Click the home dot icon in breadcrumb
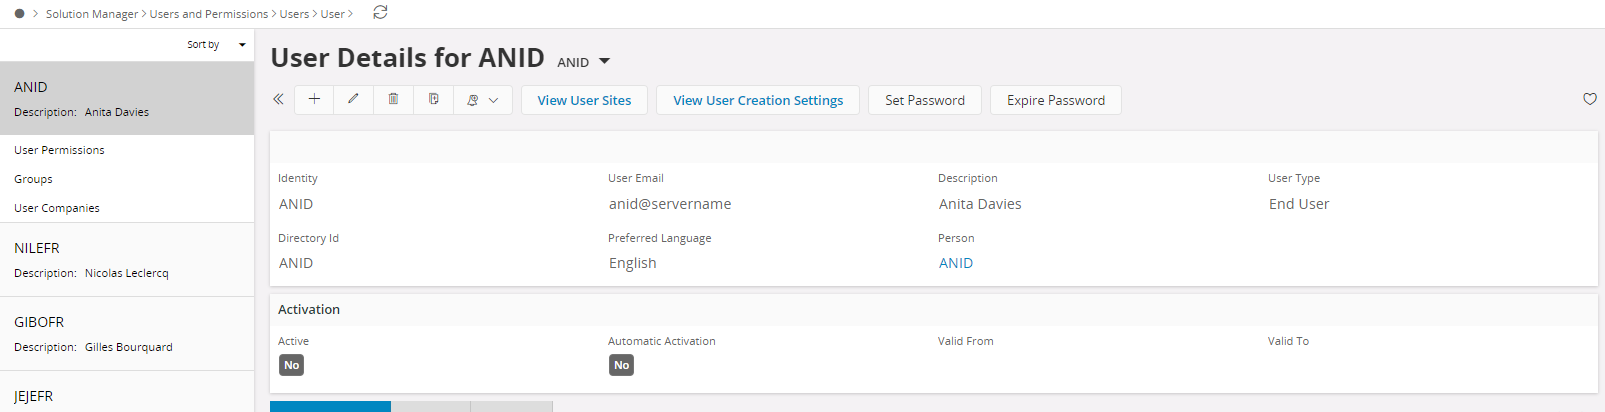Image resolution: width=1605 pixels, height=412 pixels. (x=19, y=14)
